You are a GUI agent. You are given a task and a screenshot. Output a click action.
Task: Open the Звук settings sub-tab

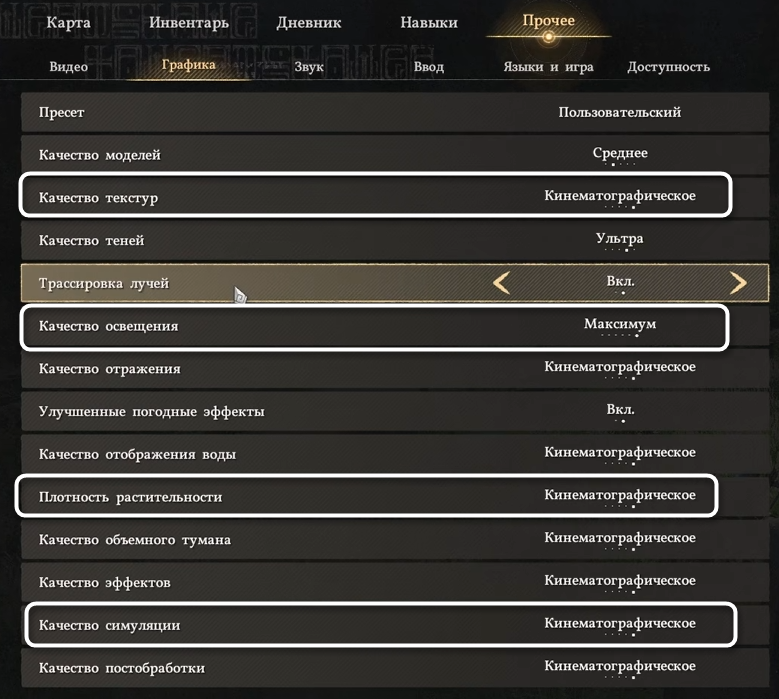309,67
